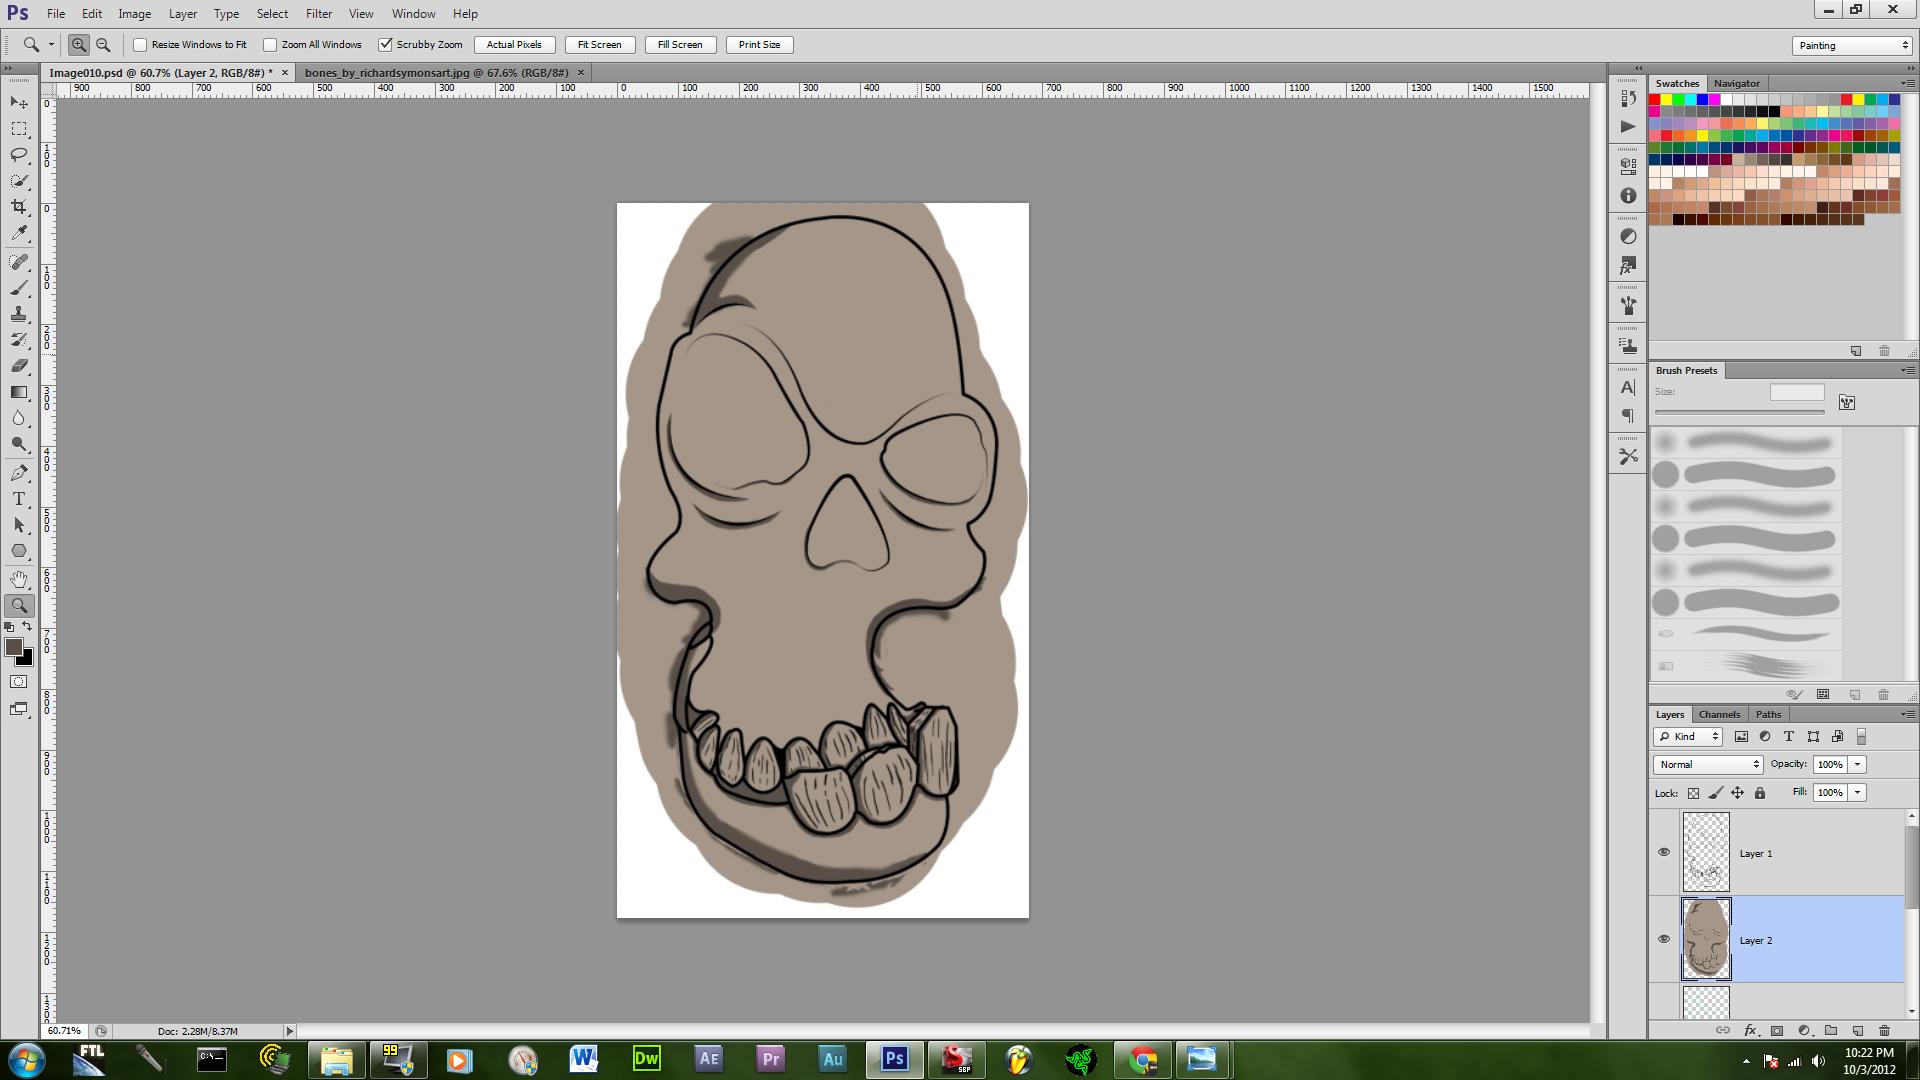
Task: Open the Normal blend mode dropdown
Action: [x=1708, y=764]
